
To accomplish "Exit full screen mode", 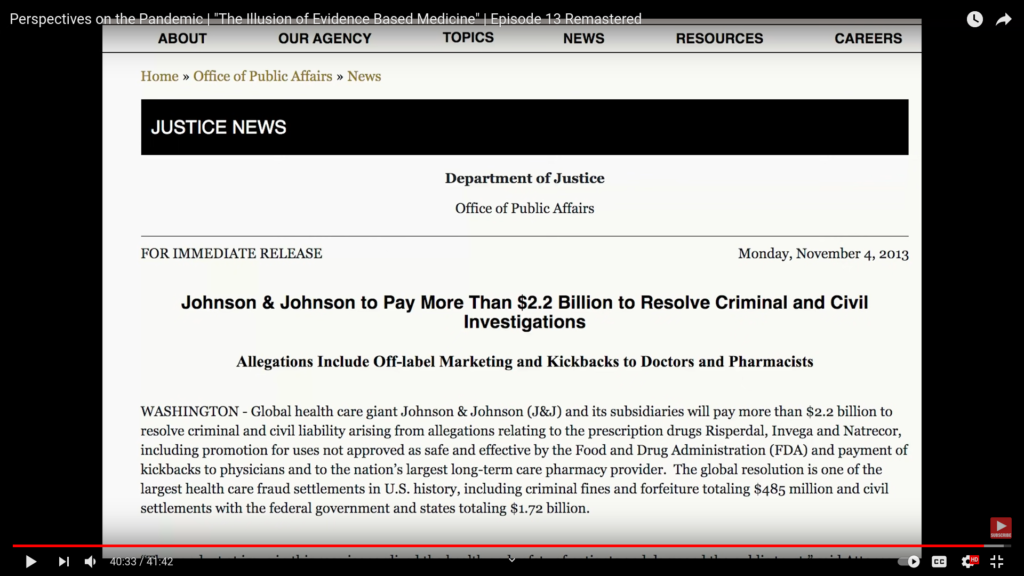I will tap(997, 562).
